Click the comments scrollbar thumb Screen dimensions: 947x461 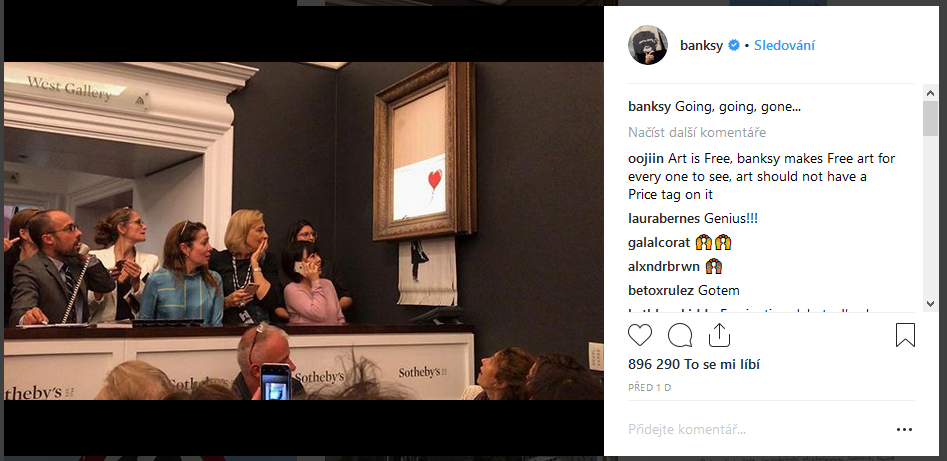(930, 118)
